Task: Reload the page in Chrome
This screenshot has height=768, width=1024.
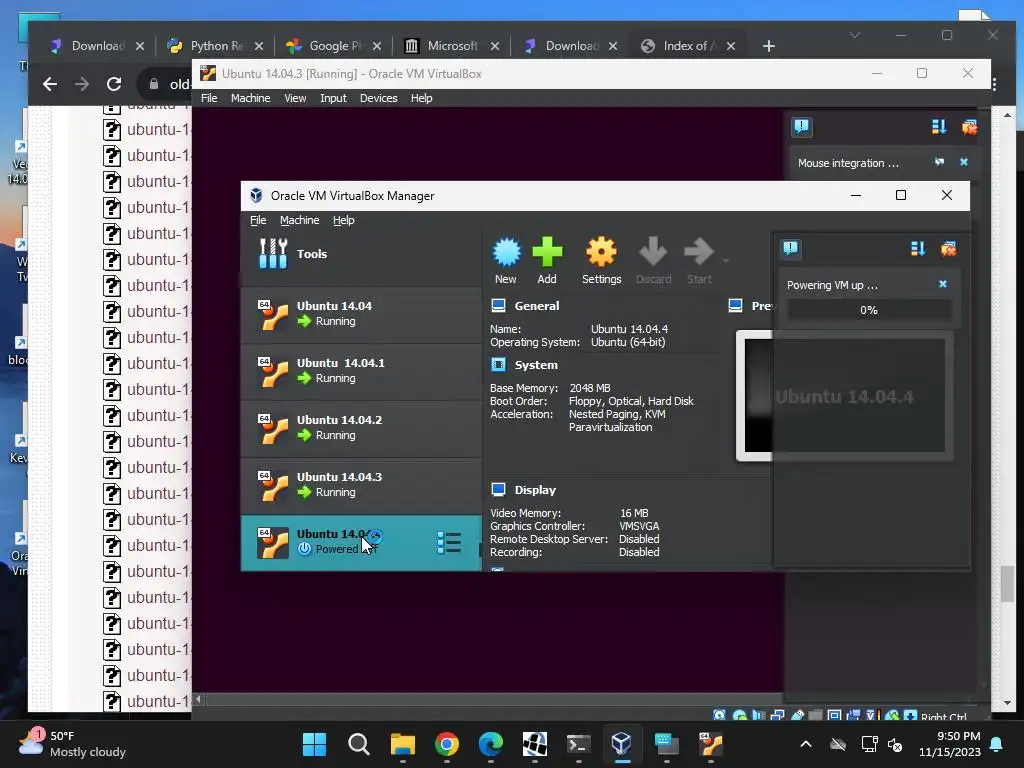Action: [x=114, y=84]
